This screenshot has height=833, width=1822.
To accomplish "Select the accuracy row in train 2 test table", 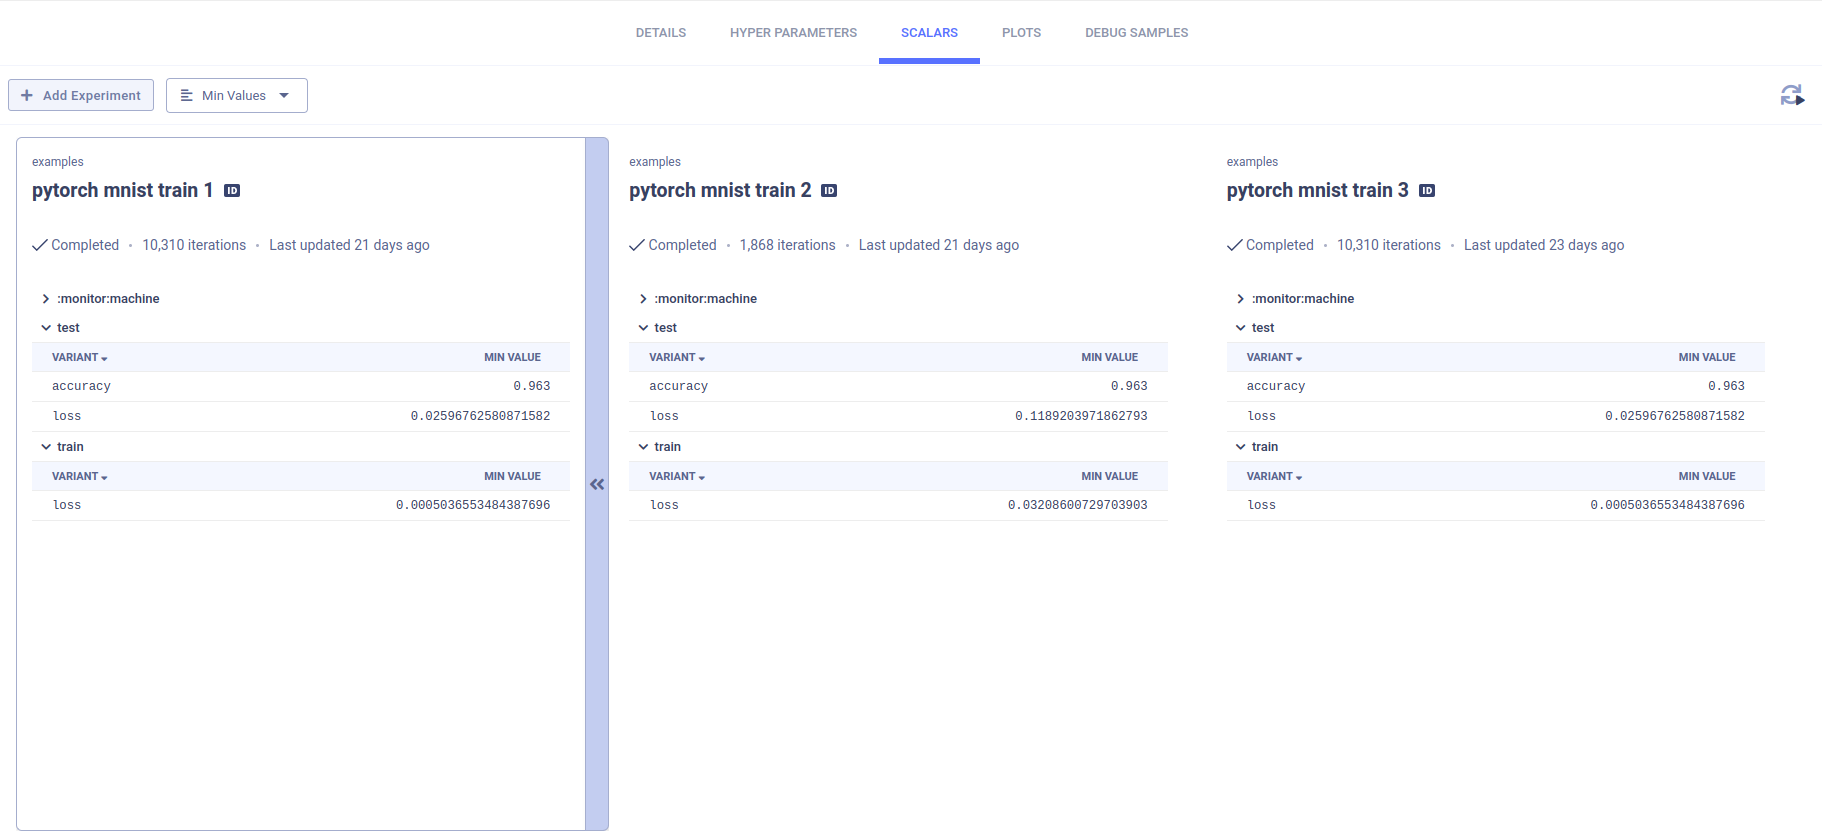I will coord(897,386).
